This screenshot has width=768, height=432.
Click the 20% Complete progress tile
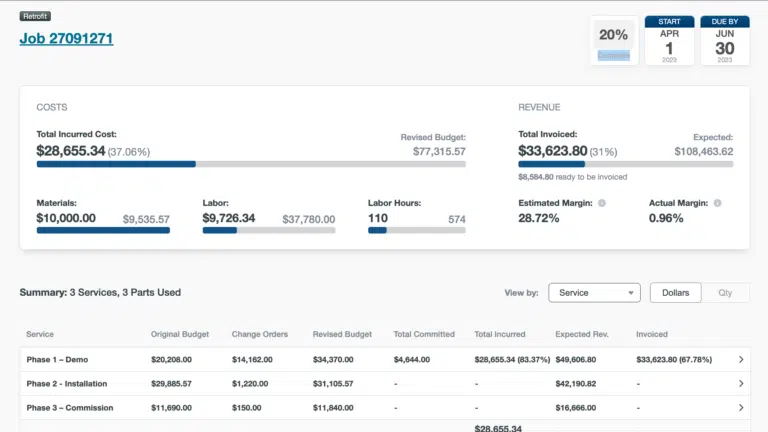coord(613,41)
